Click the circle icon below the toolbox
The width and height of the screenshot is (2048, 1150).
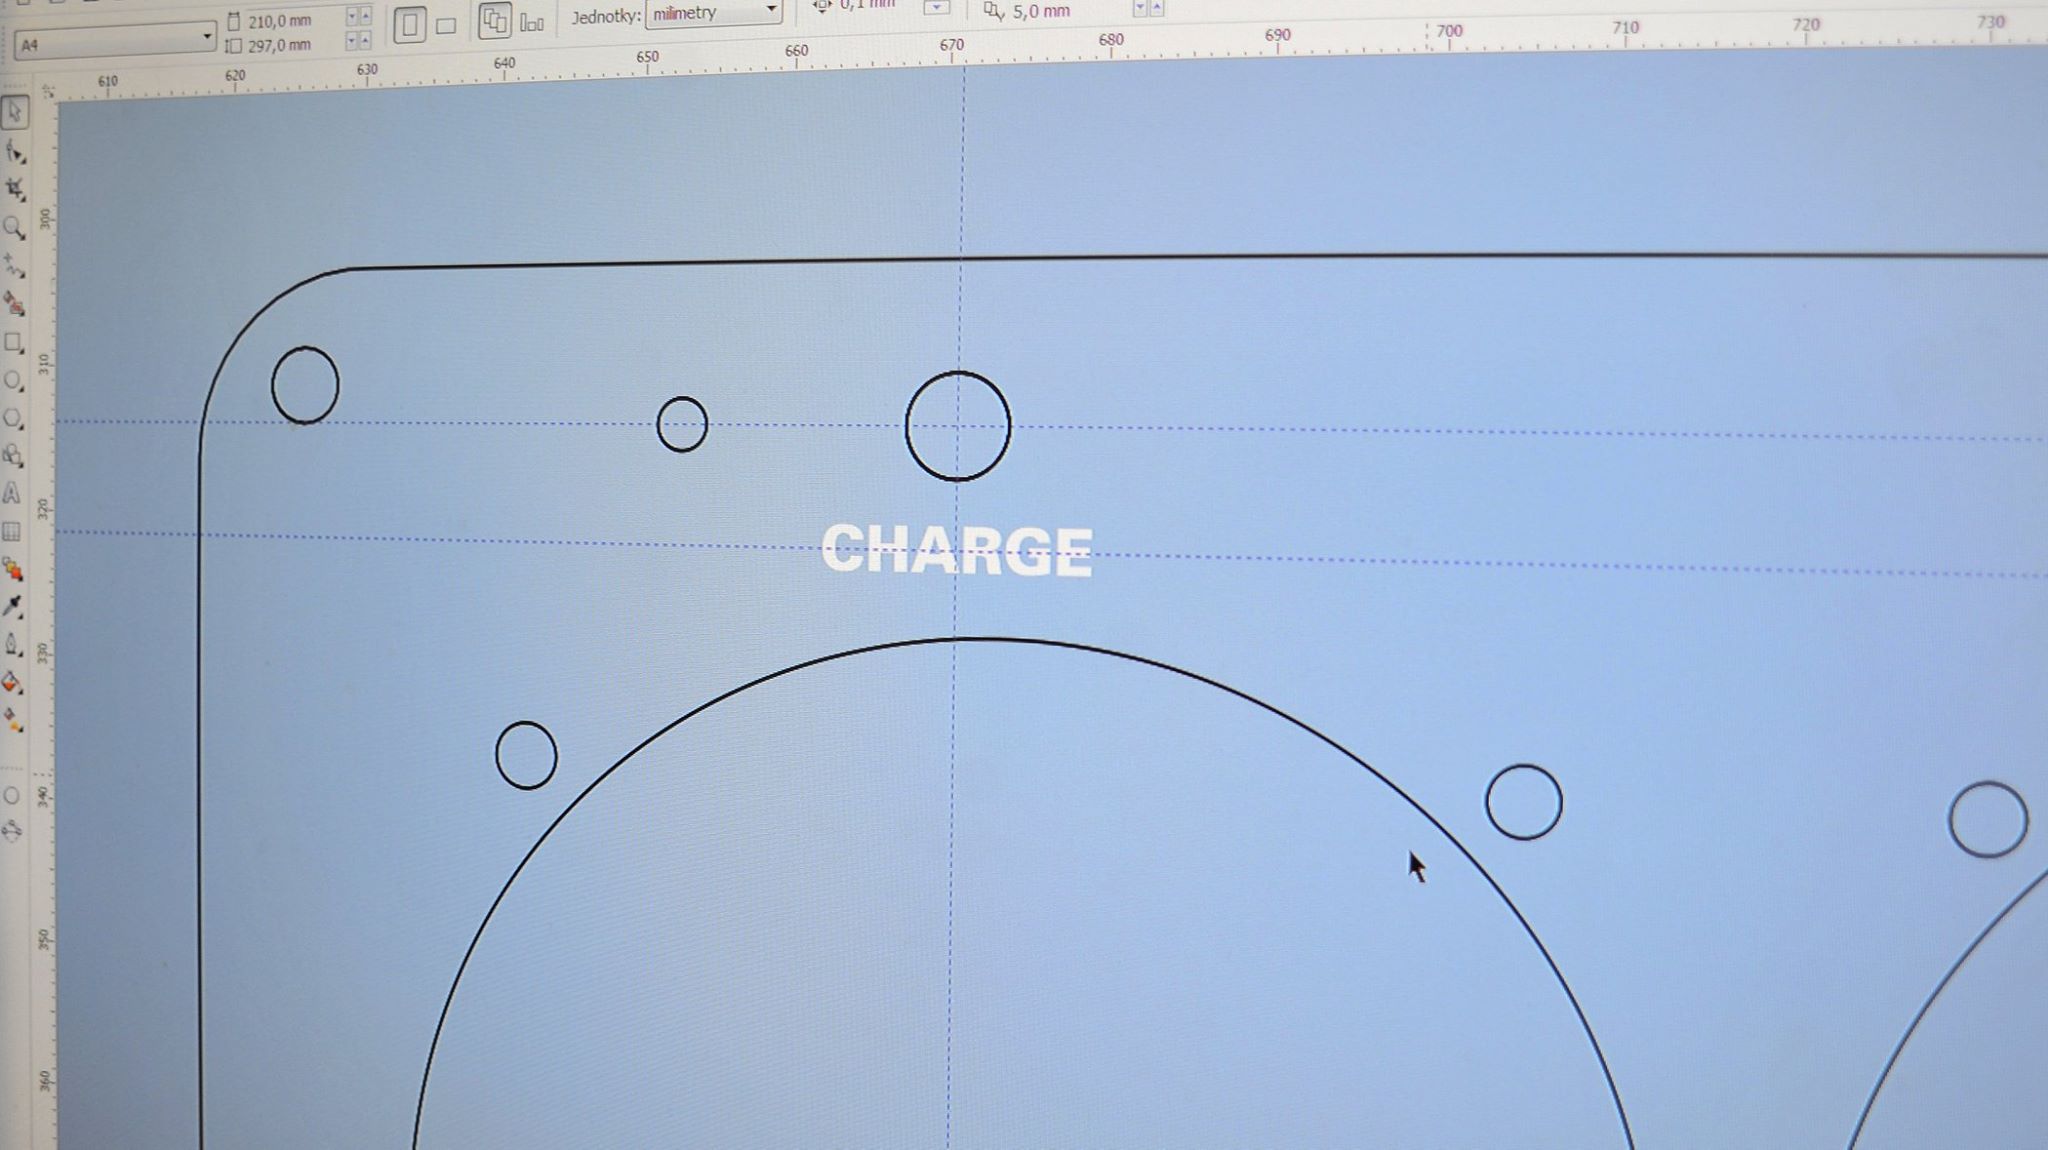(11, 796)
